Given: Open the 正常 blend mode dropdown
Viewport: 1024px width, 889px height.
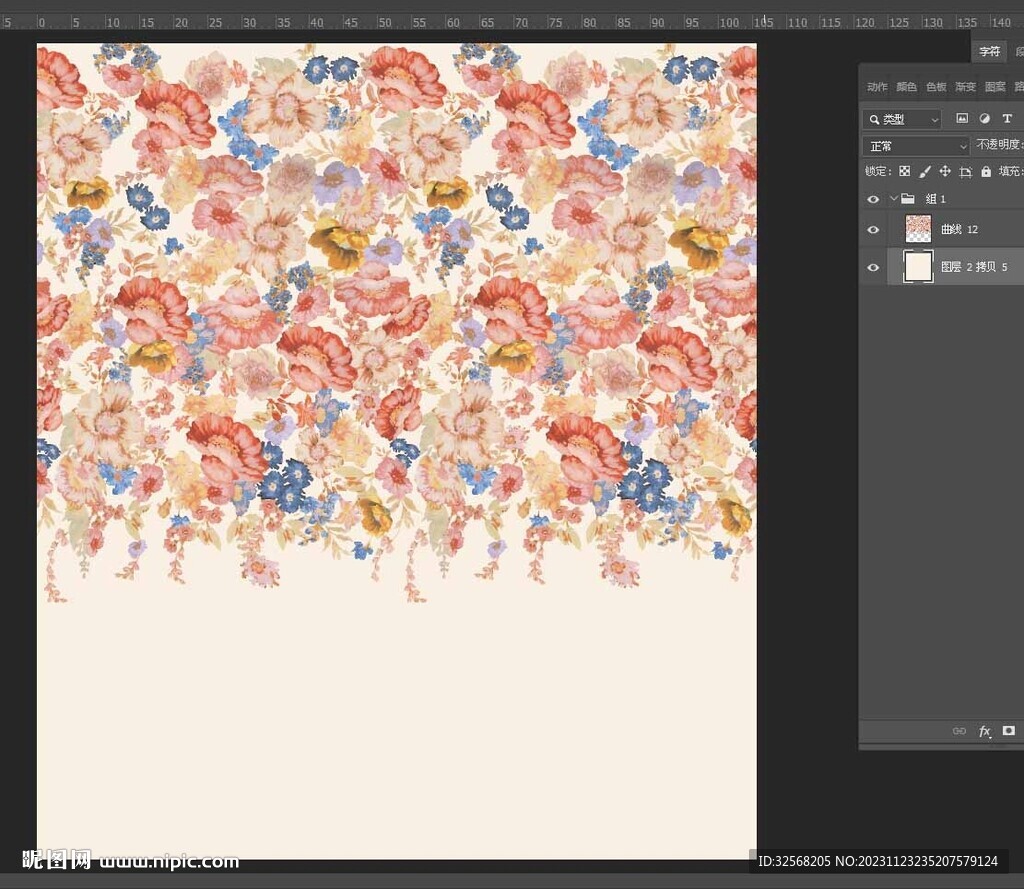Looking at the screenshot, I should tap(918, 146).
